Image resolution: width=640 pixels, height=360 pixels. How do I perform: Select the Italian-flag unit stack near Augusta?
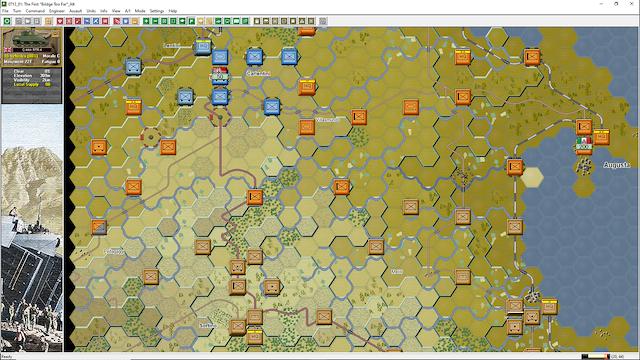tap(584, 145)
